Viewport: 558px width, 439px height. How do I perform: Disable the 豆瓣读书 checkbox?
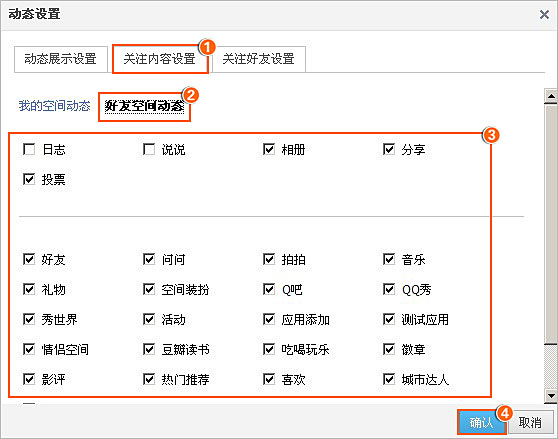[x=149, y=349]
